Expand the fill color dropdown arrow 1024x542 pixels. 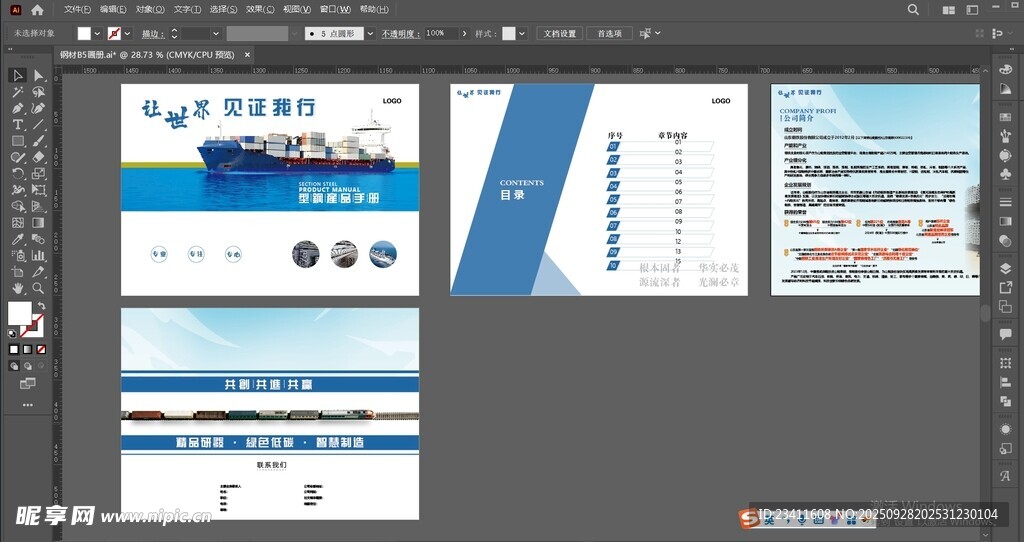point(97,33)
